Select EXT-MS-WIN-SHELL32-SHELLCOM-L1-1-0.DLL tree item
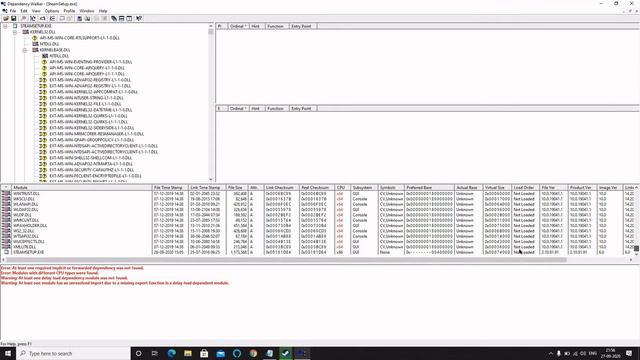This screenshot has height=360, width=640. click(91, 158)
